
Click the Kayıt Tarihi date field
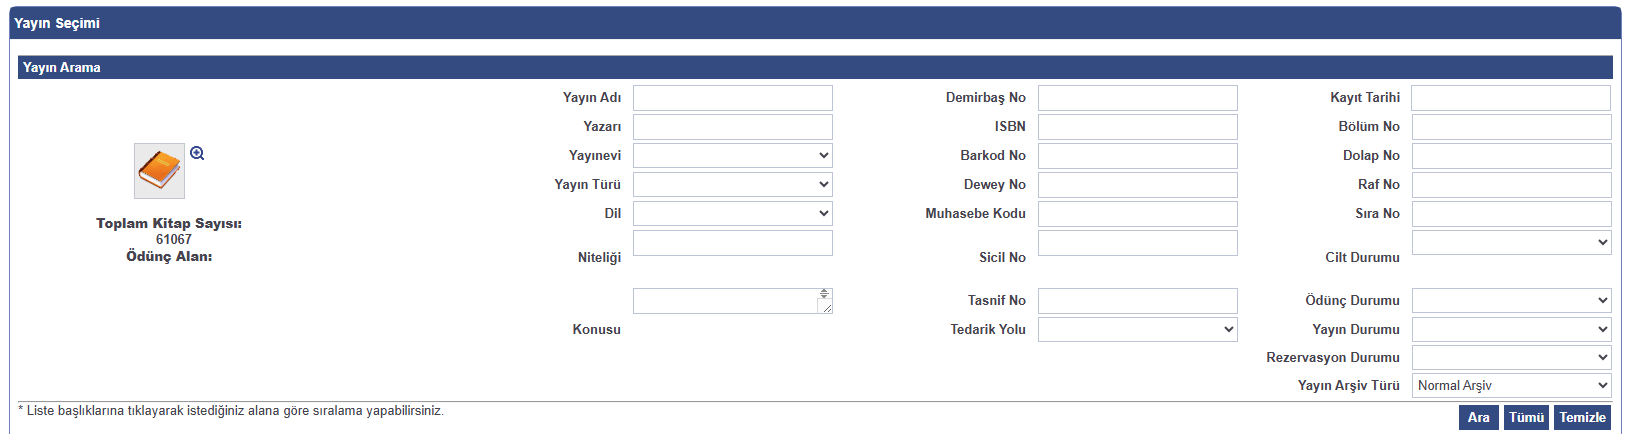point(1510,98)
